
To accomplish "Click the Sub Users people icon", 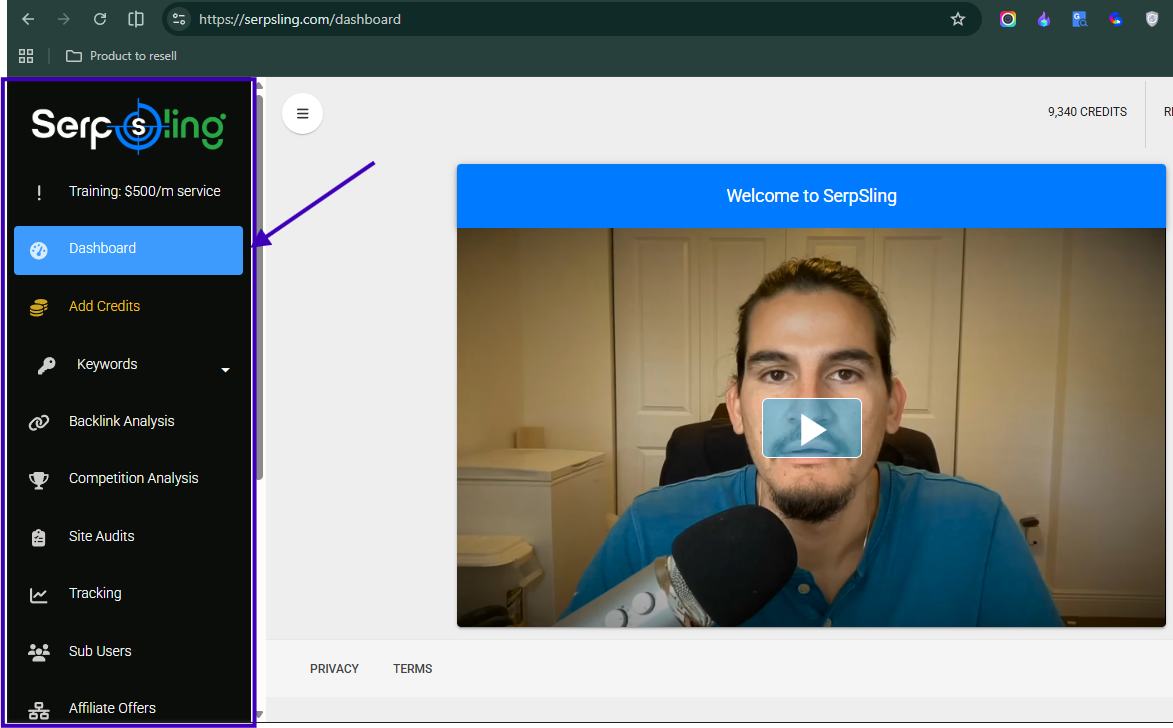I will [39, 653].
